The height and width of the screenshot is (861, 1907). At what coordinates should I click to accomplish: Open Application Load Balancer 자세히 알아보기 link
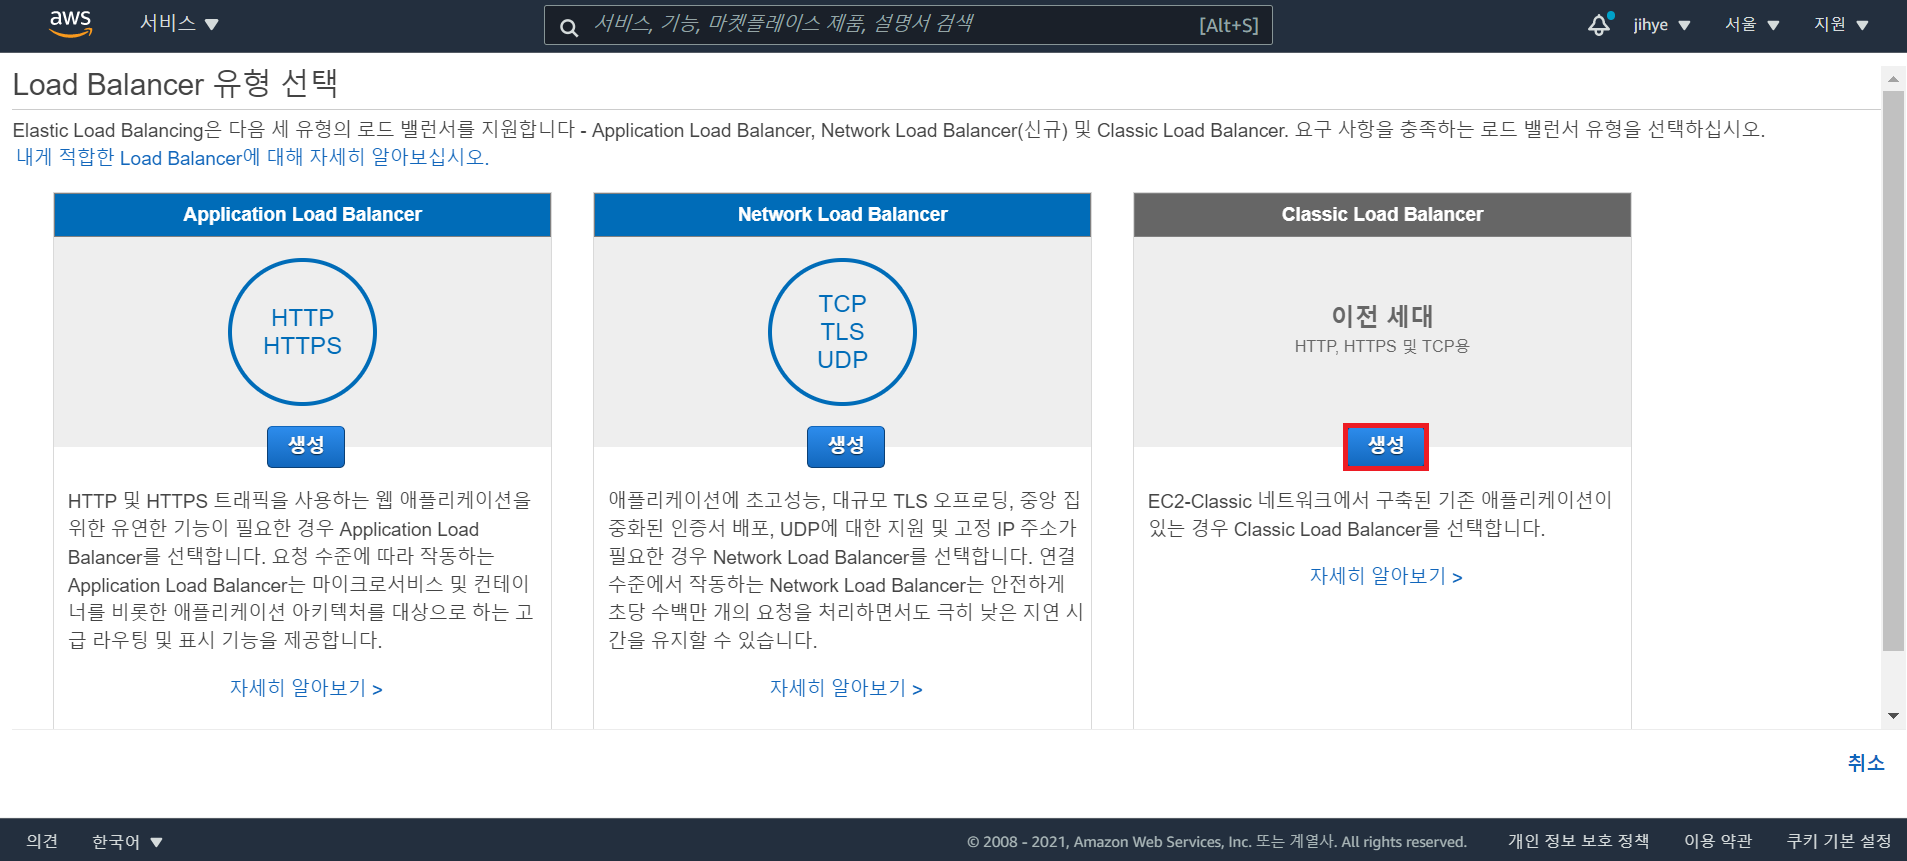[306, 688]
